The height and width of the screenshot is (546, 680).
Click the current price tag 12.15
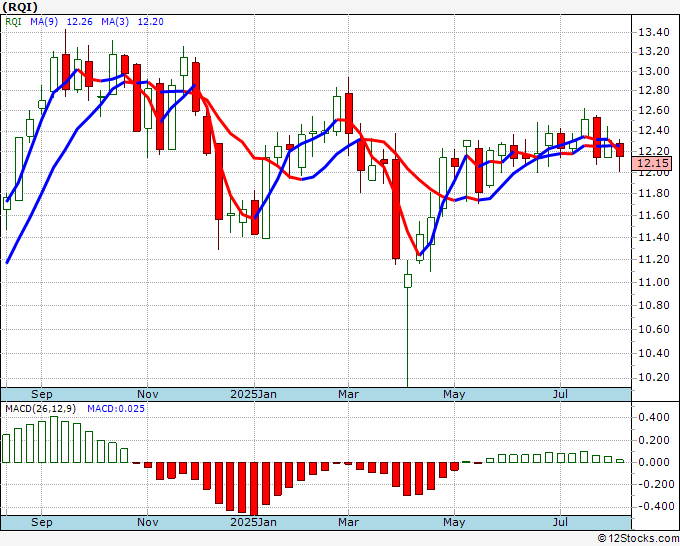(x=651, y=163)
